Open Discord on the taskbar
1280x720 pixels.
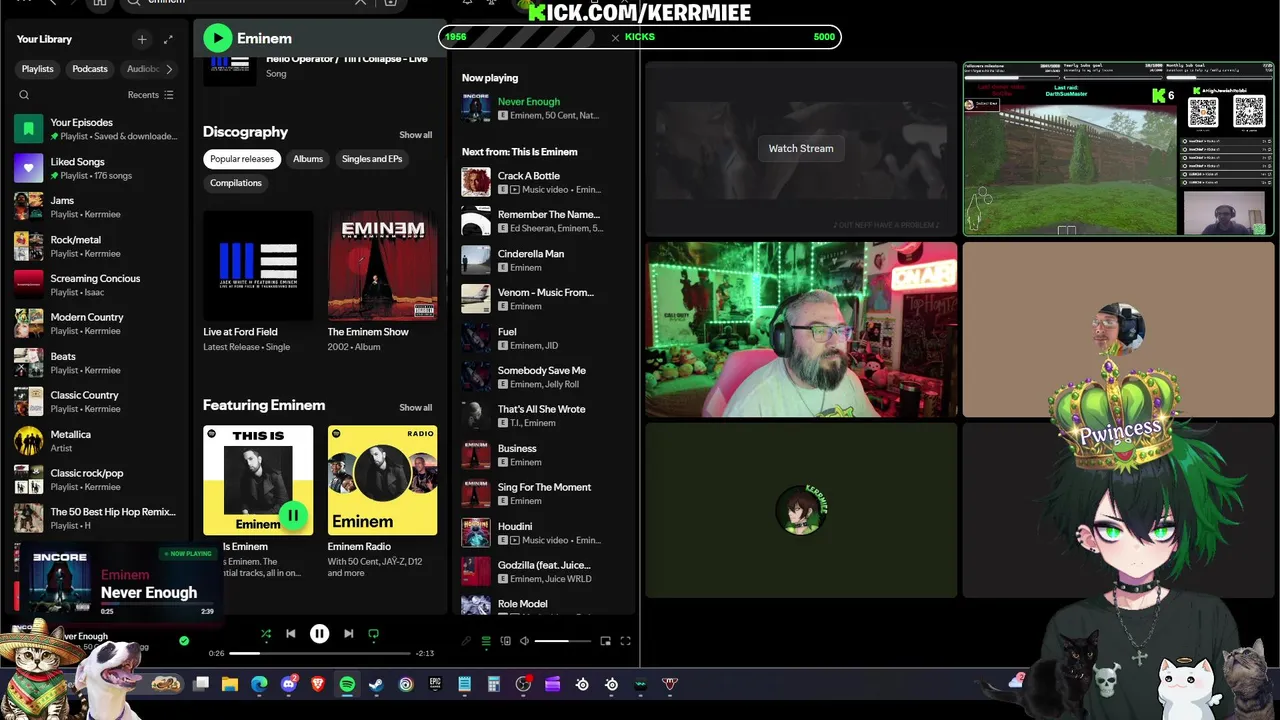289,684
